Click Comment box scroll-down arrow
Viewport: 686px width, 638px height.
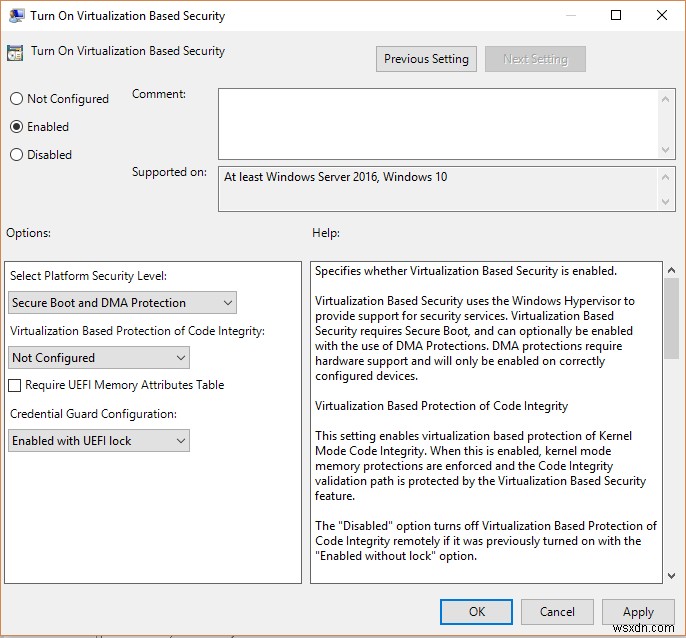click(665, 150)
